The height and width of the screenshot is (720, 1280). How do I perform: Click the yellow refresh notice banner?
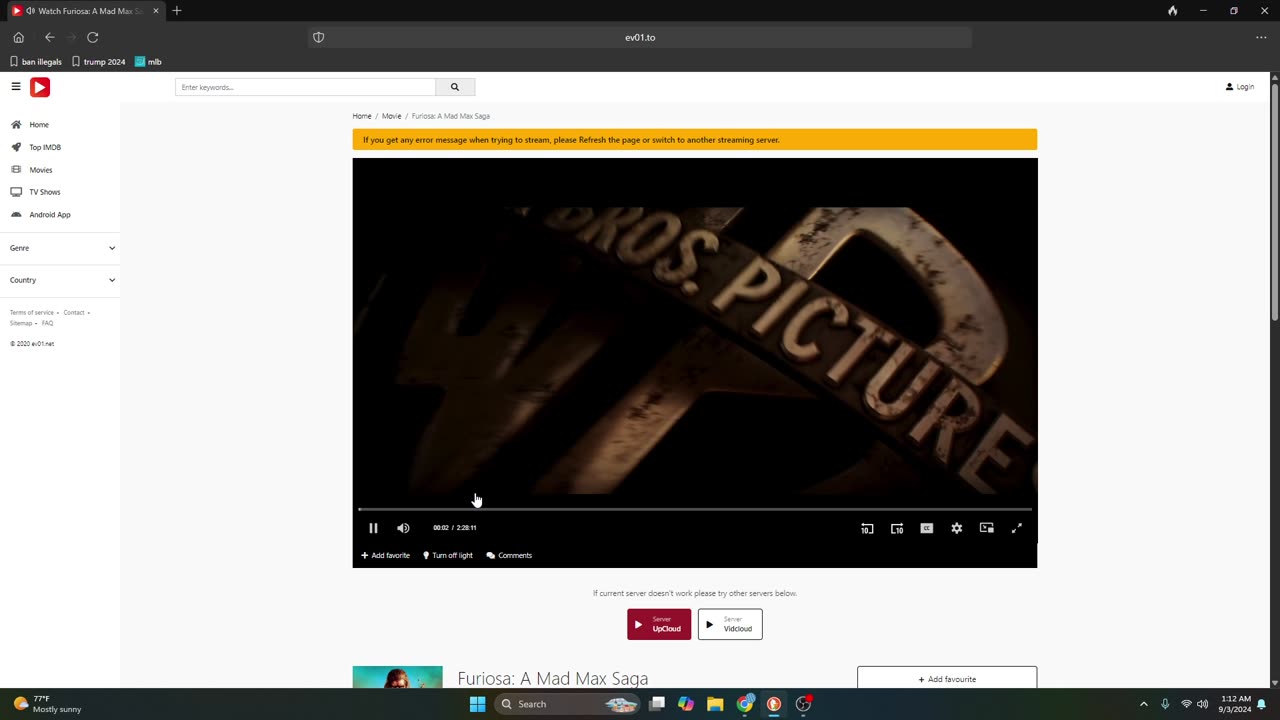coord(695,140)
